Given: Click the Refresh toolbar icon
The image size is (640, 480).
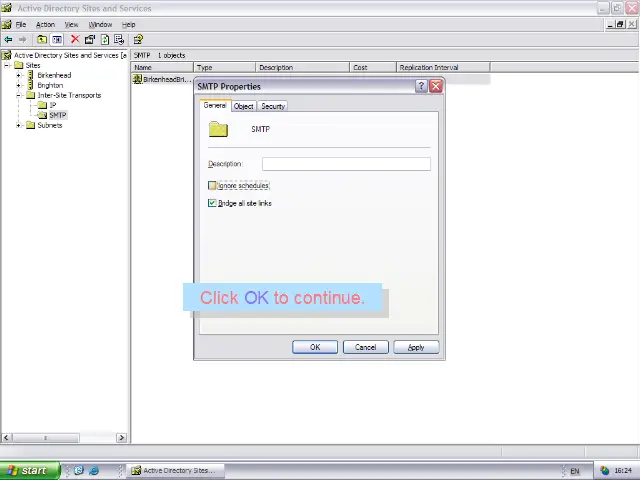Looking at the screenshot, I should (x=104, y=40).
